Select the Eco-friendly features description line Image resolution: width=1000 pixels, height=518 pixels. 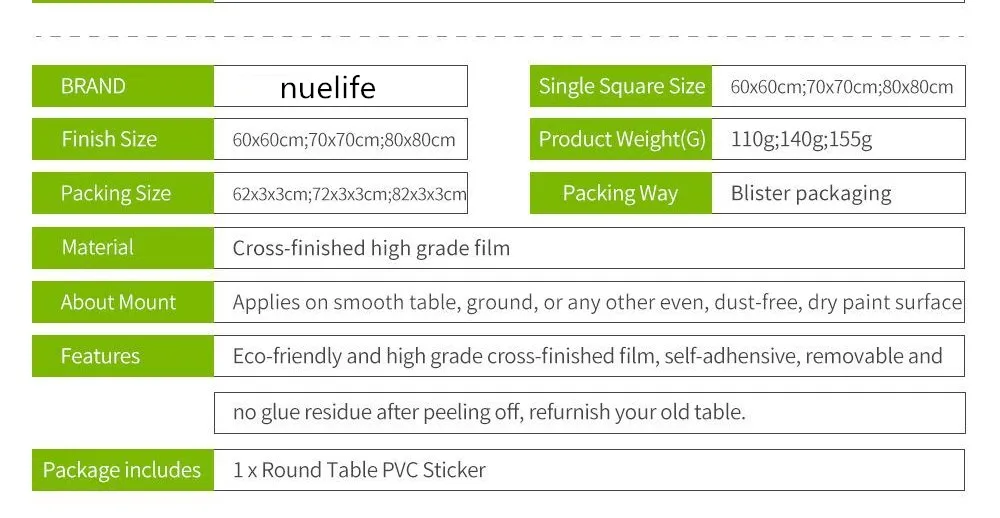tap(589, 356)
